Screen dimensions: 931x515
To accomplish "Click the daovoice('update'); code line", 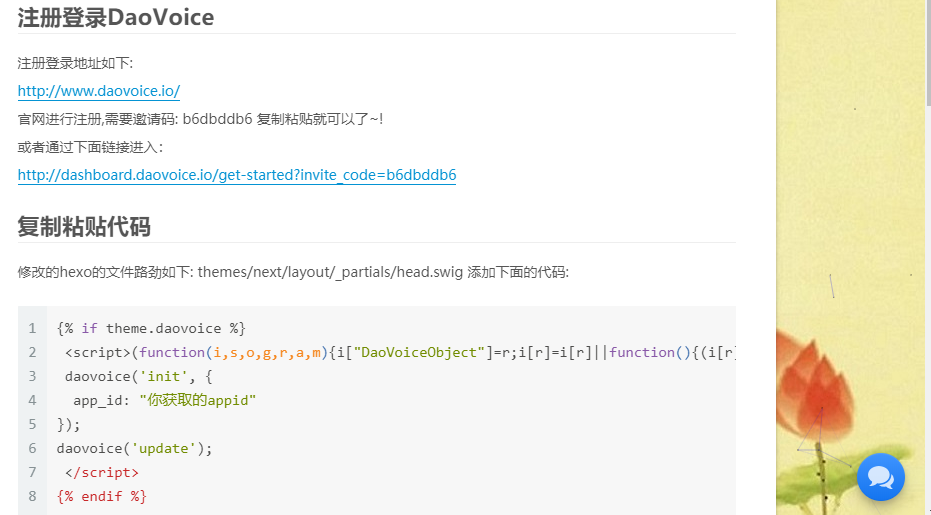I will [x=135, y=448].
